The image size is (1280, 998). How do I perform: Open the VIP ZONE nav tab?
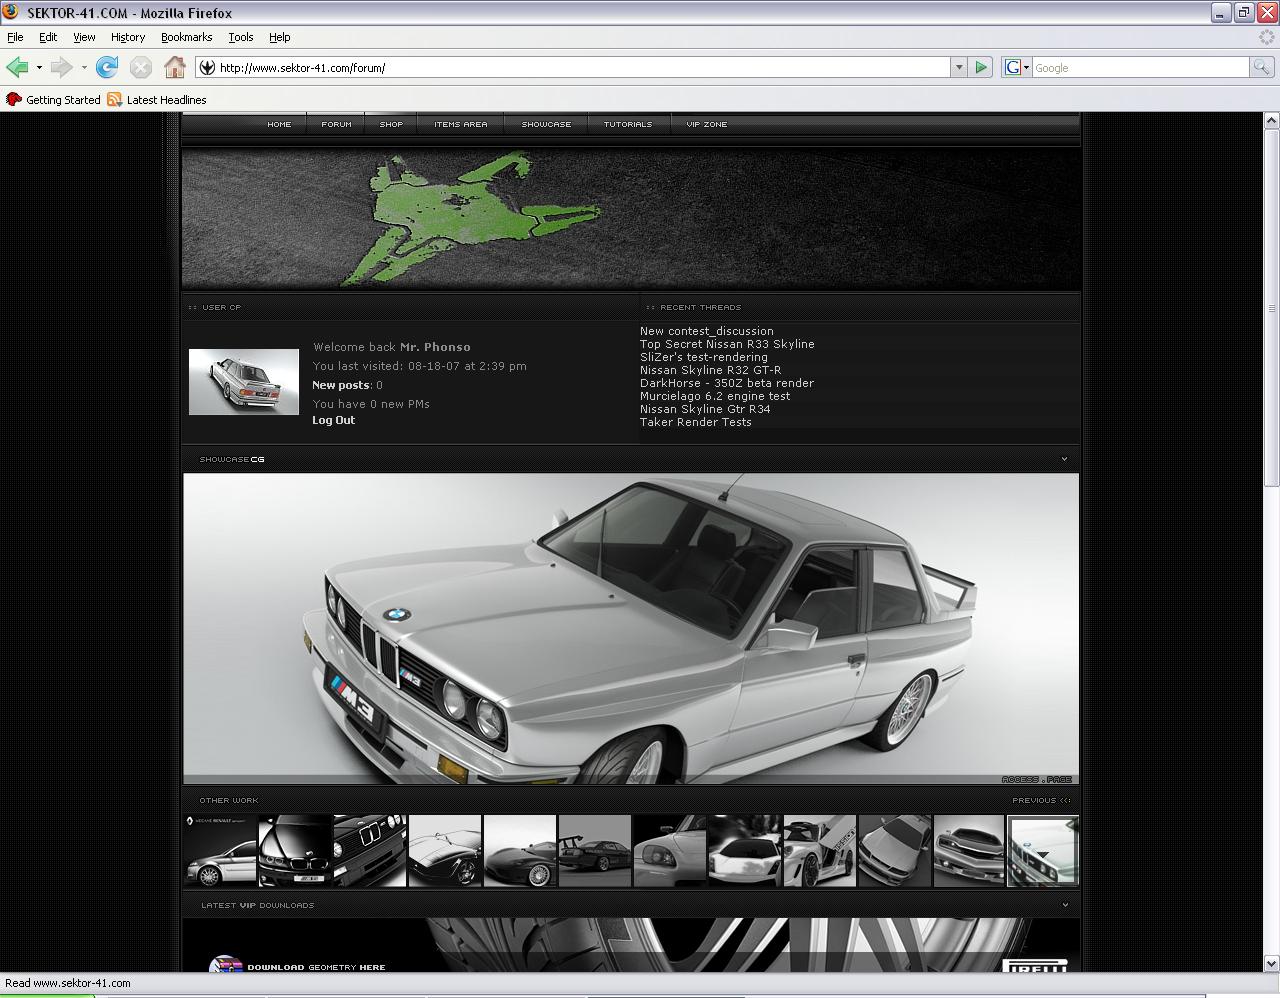[x=707, y=124]
